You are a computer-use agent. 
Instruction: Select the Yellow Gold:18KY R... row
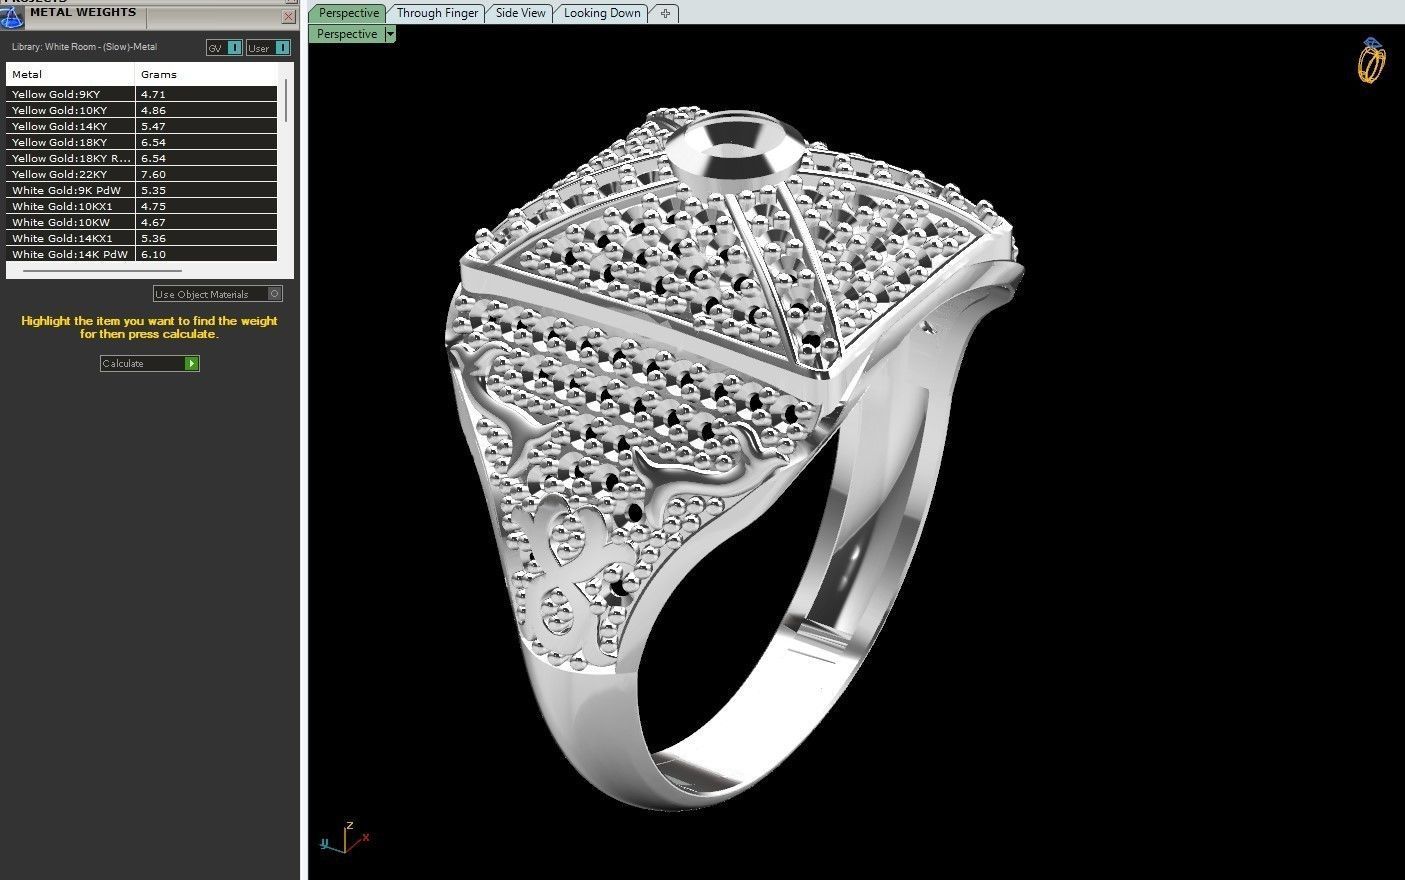(x=141, y=158)
